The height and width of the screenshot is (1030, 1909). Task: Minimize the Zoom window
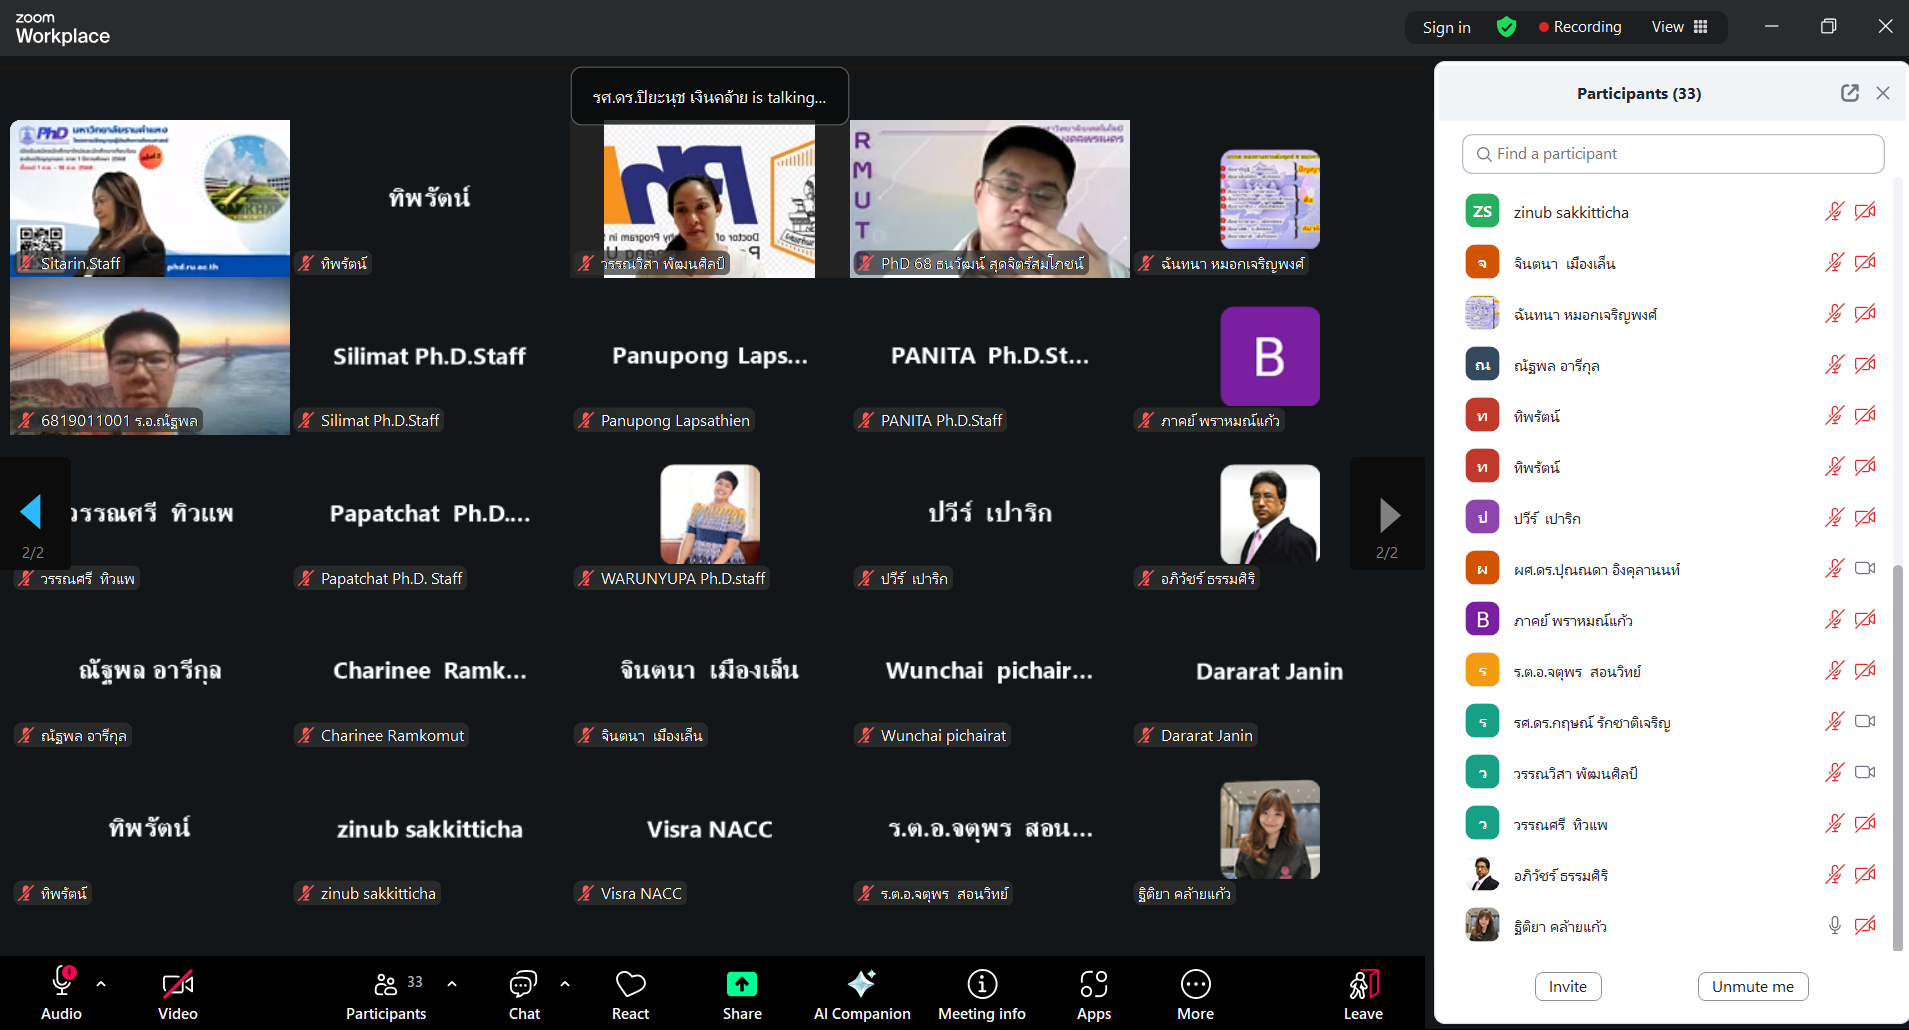pos(1771,27)
